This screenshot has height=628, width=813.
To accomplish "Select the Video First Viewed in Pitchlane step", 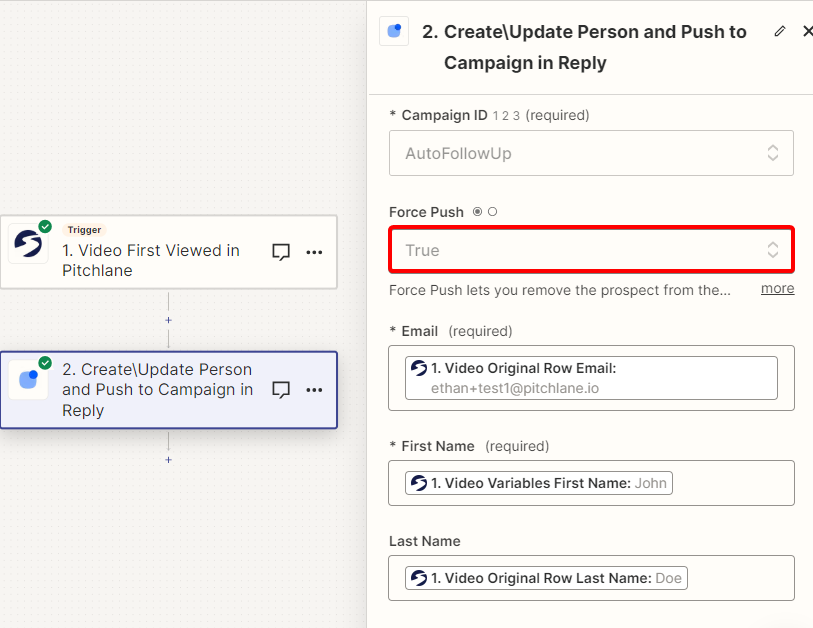I will tap(169, 252).
